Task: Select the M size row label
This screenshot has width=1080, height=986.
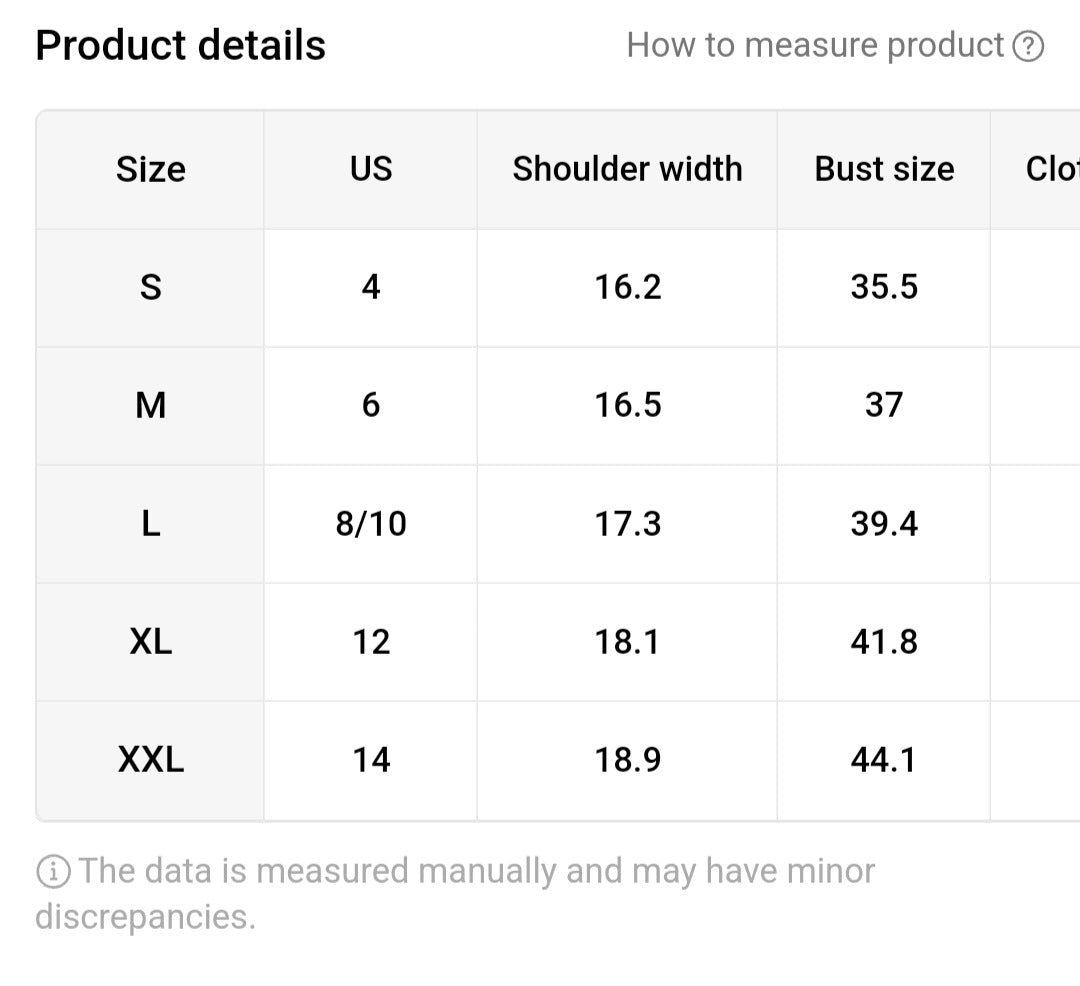Action: point(150,405)
